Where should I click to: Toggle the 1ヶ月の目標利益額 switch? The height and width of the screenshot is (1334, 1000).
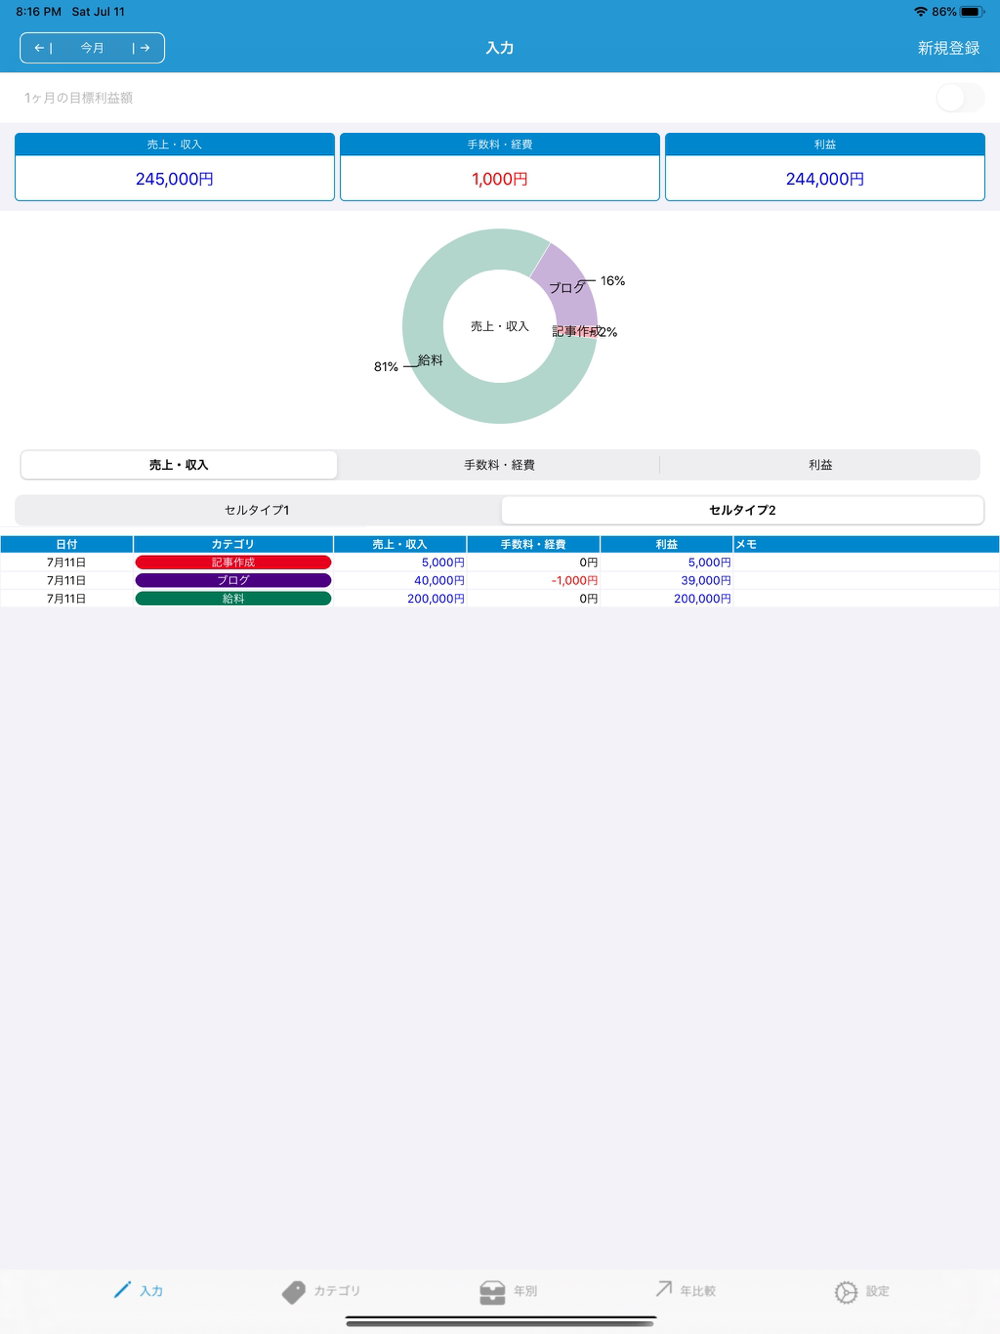pyautogui.click(x=960, y=98)
